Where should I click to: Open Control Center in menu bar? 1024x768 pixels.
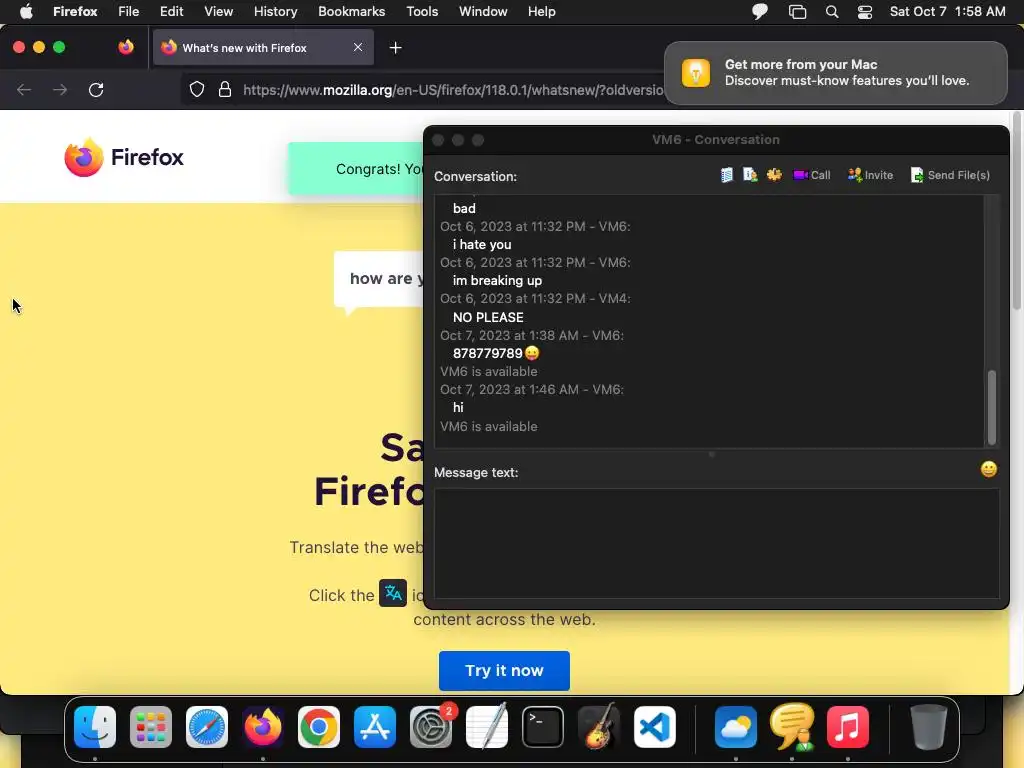click(x=865, y=12)
